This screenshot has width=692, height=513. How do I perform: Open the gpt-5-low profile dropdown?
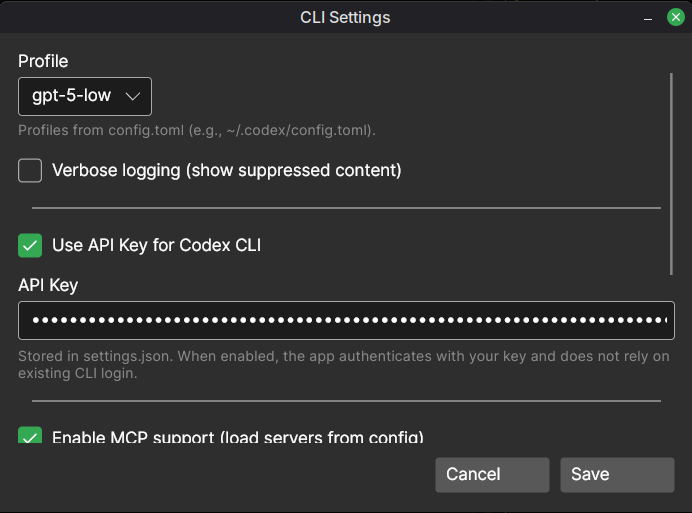coord(85,97)
